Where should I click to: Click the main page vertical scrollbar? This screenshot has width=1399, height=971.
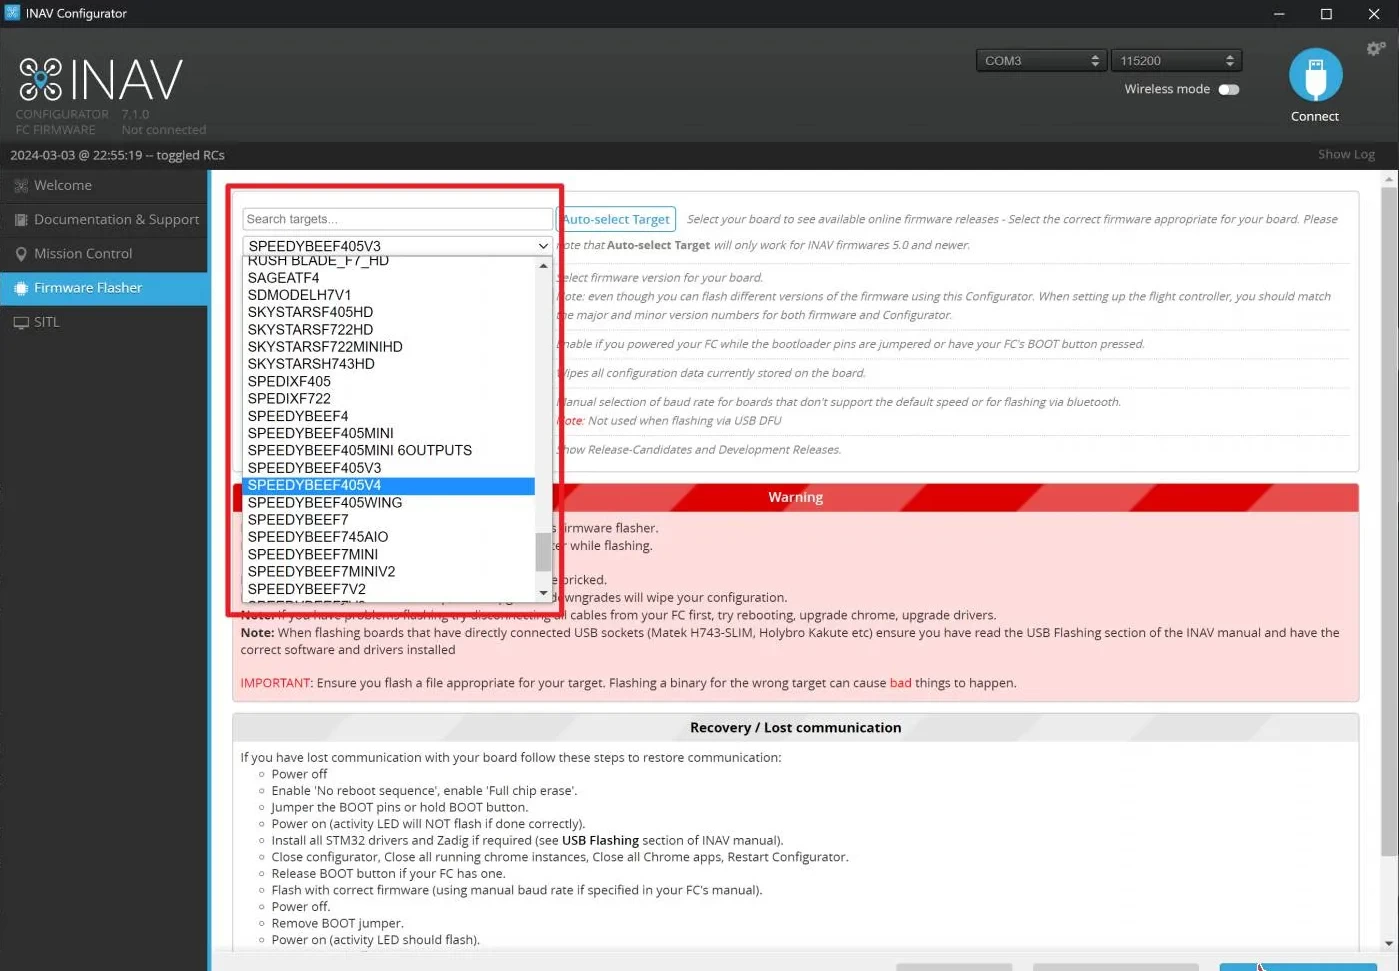1389,520
